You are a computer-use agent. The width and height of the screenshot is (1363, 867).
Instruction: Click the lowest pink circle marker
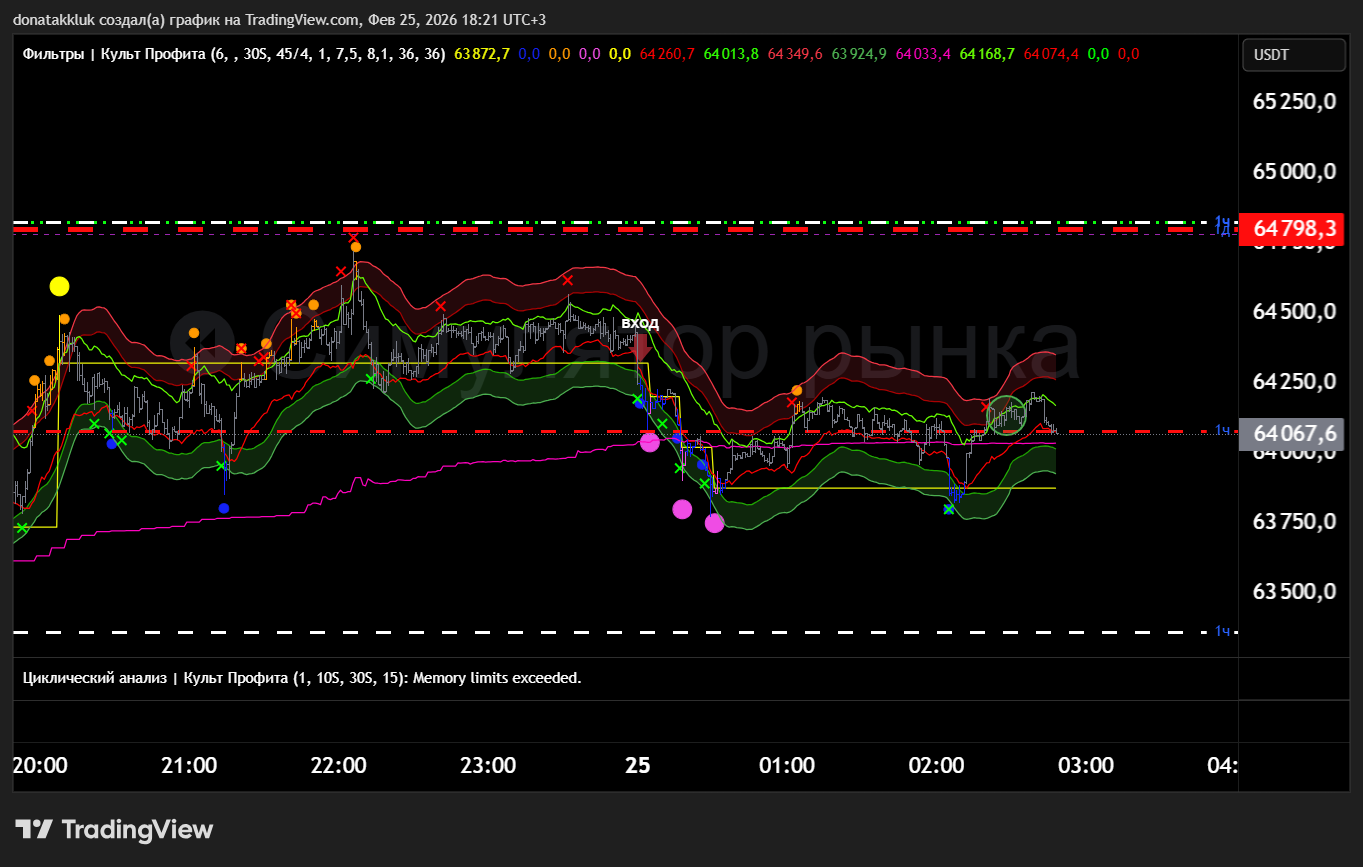pyautogui.click(x=714, y=523)
